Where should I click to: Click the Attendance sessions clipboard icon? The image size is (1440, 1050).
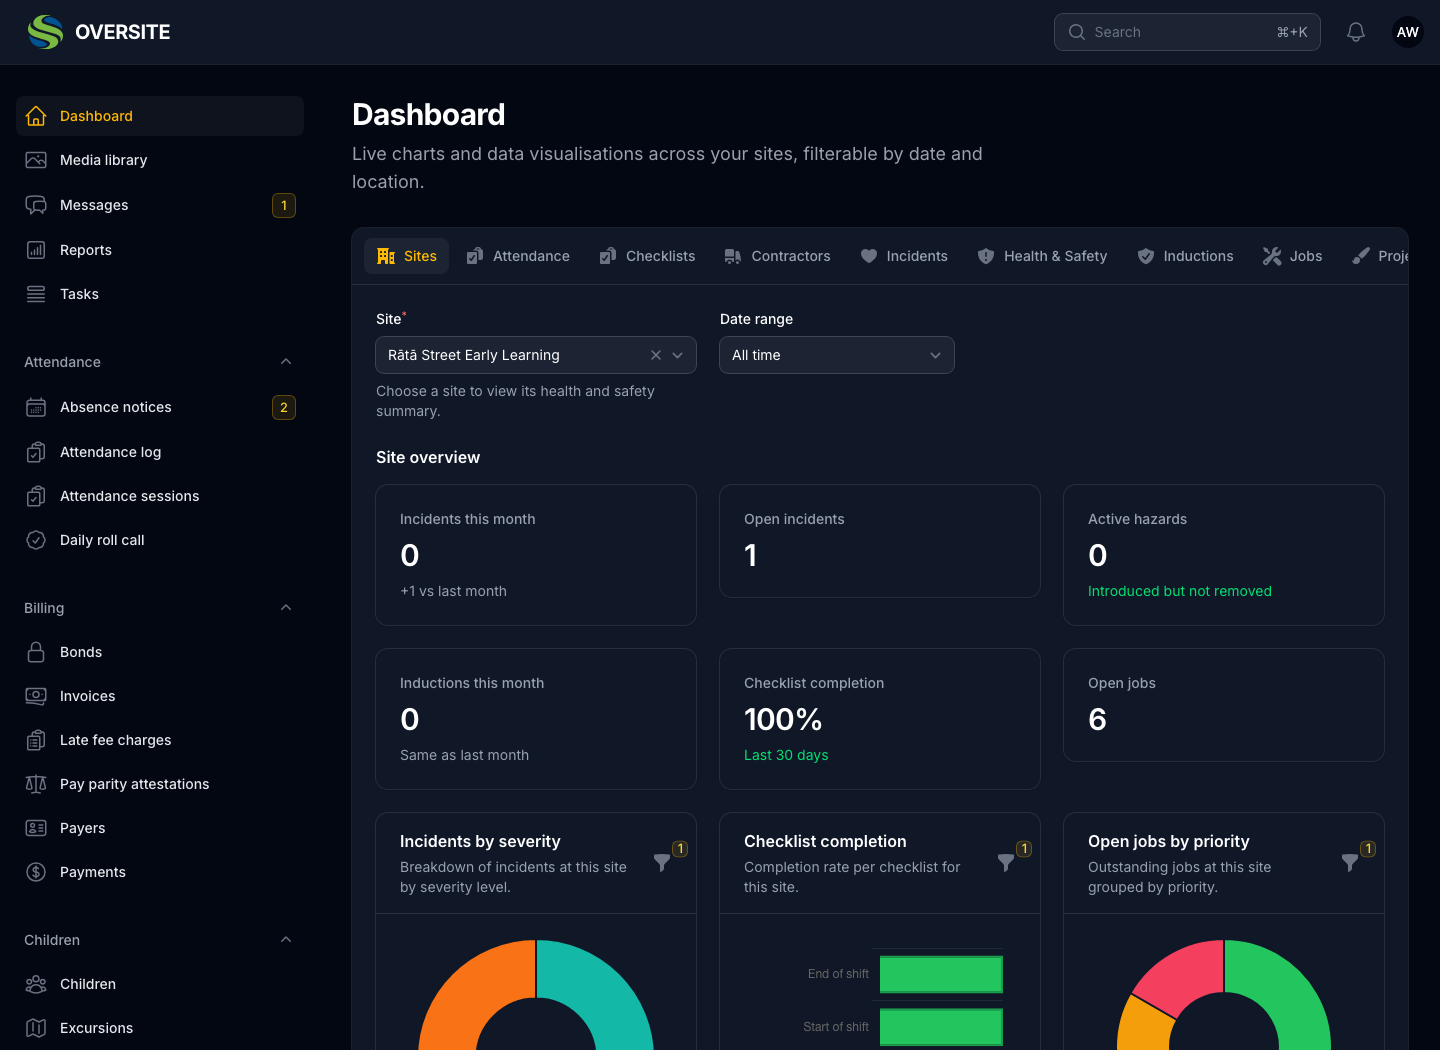[x=36, y=496]
